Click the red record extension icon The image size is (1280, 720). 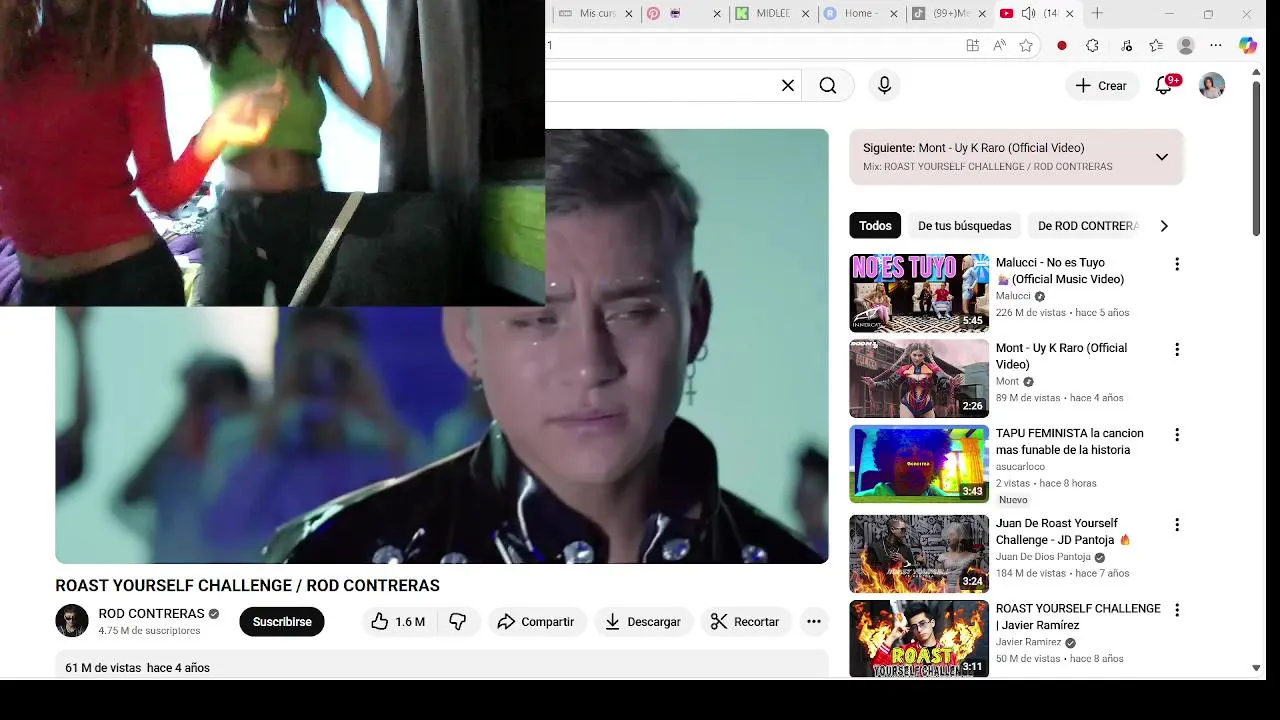pyautogui.click(x=1062, y=45)
